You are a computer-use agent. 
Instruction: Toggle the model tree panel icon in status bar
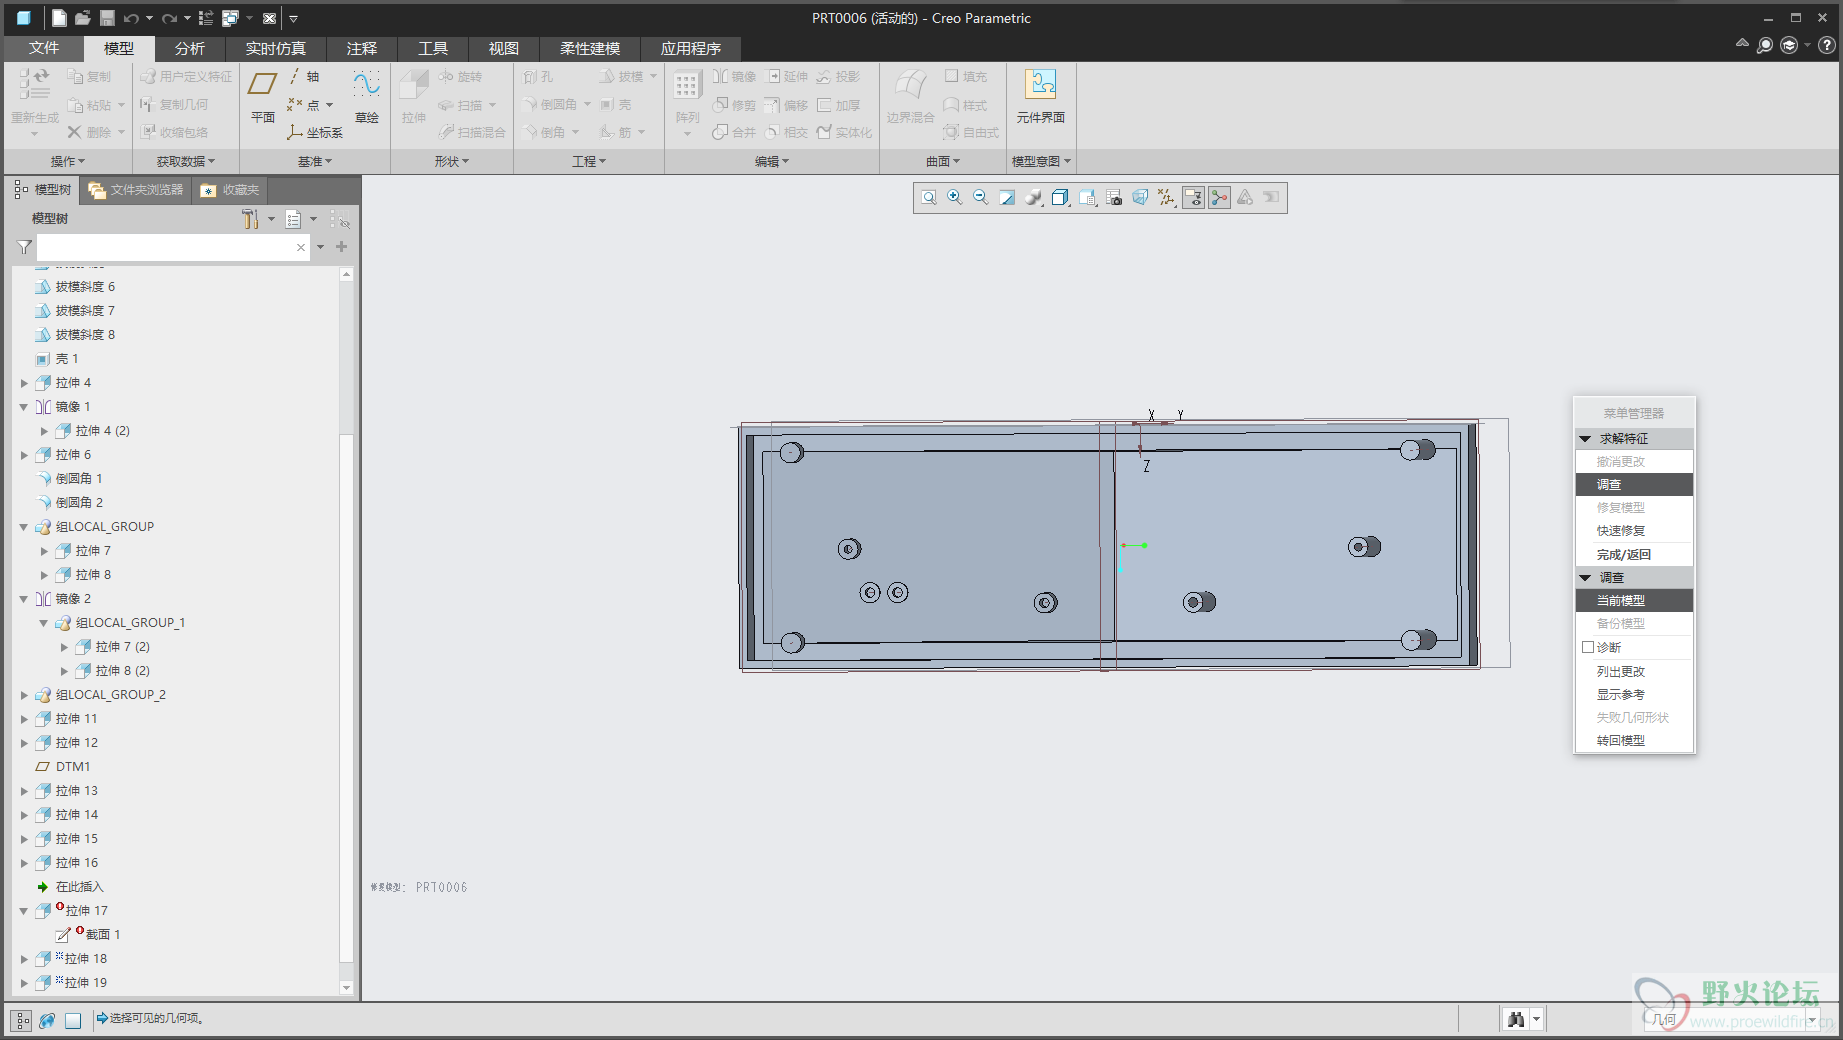(22, 1020)
